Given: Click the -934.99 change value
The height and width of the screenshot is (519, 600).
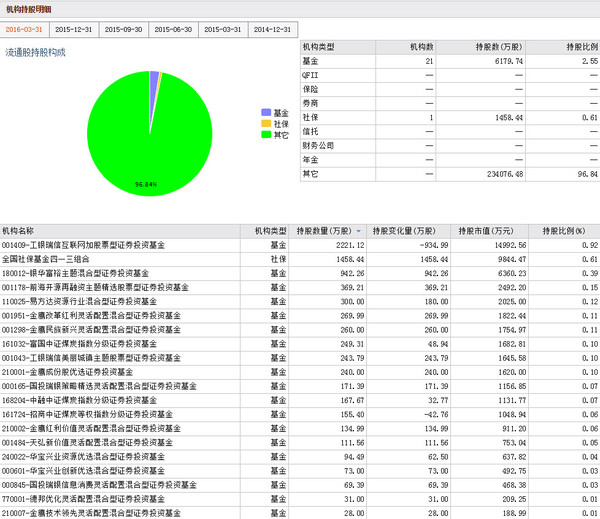Looking at the screenshot, I should [x=434, y=245].
